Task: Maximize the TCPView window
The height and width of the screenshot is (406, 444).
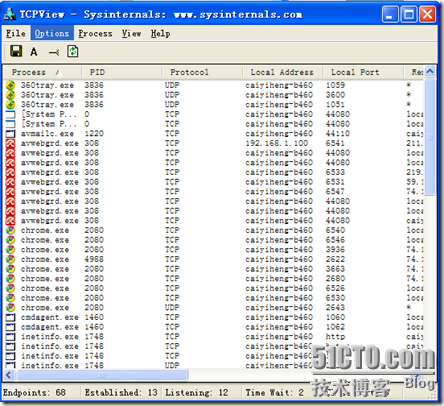Action: 409,14
